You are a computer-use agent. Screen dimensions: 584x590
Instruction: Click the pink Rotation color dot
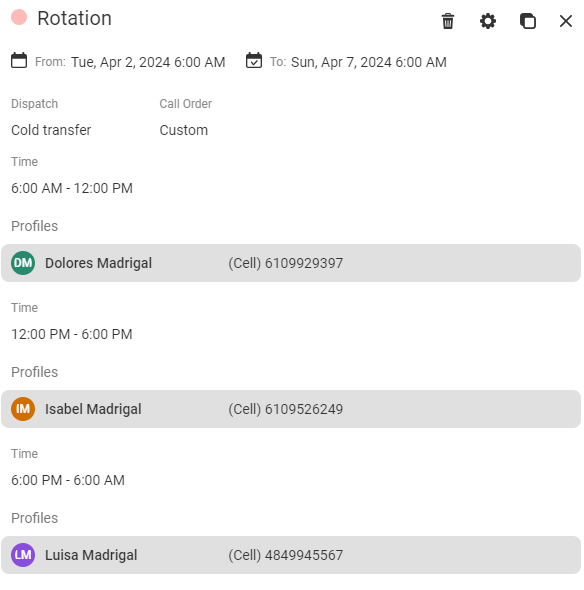click(x=19, y=17)
